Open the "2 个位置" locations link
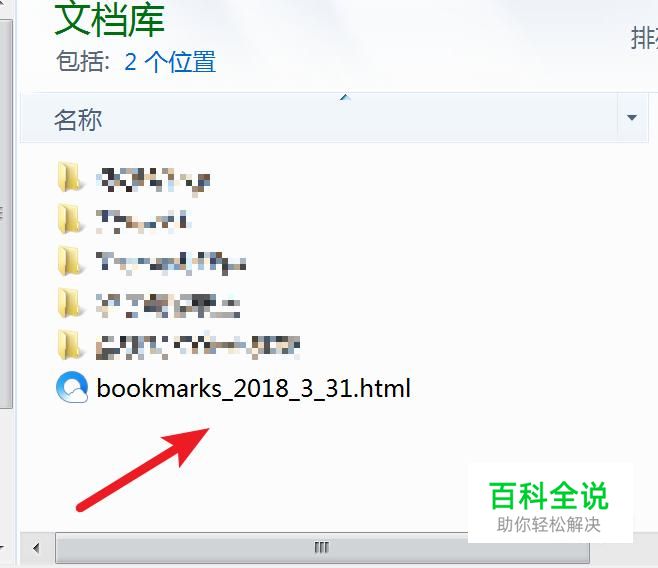 pos(170,62)
